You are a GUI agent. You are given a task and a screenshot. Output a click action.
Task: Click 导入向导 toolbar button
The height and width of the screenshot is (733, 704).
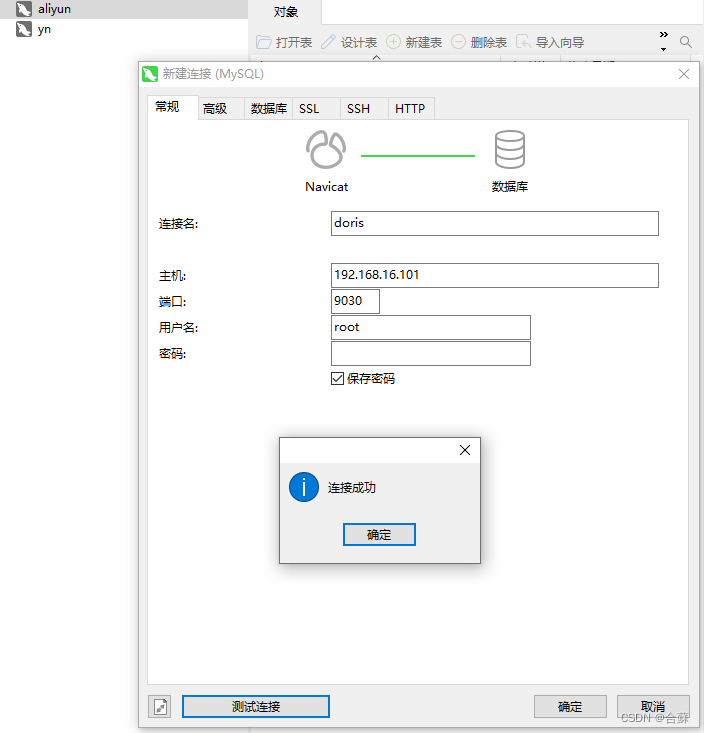pos(550,43)
